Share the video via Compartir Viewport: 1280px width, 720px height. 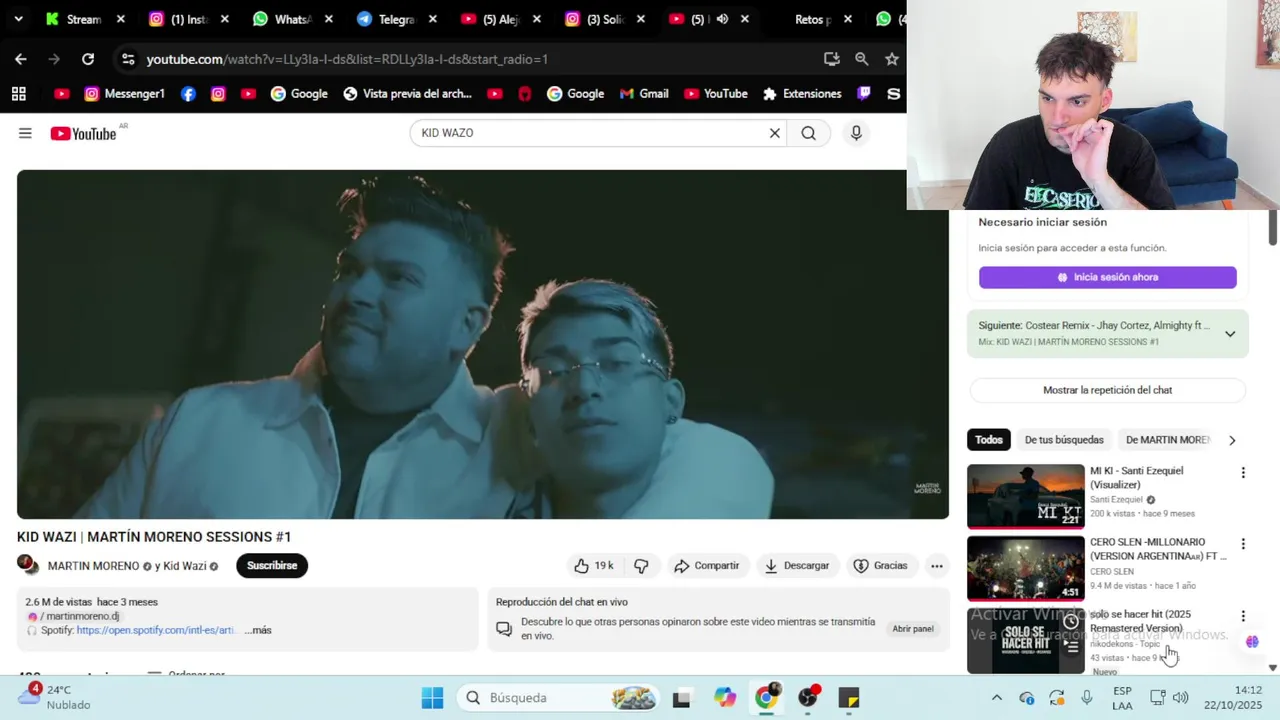706,566
